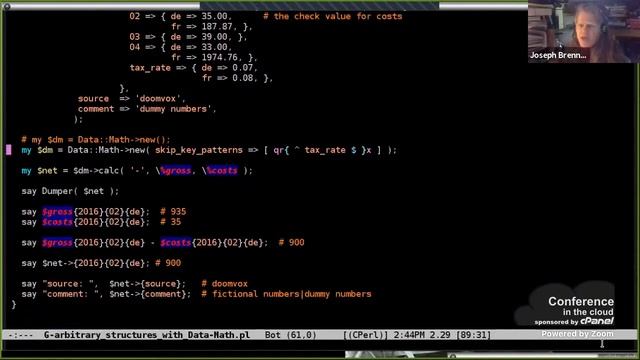Click the comment '# 35'

coord(171,222)
